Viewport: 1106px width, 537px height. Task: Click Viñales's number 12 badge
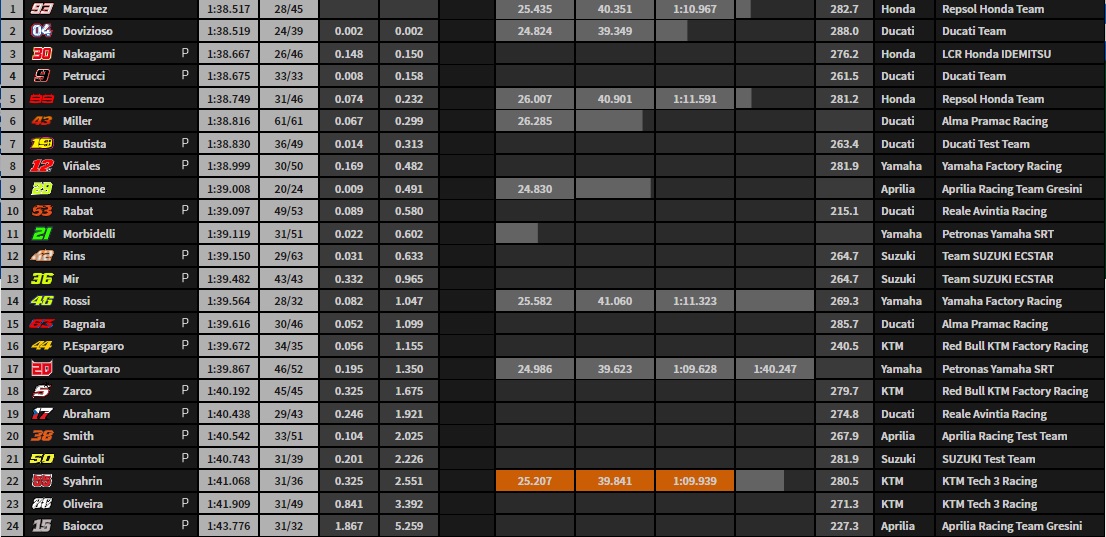pyautogui.click(x=42, y=166)
